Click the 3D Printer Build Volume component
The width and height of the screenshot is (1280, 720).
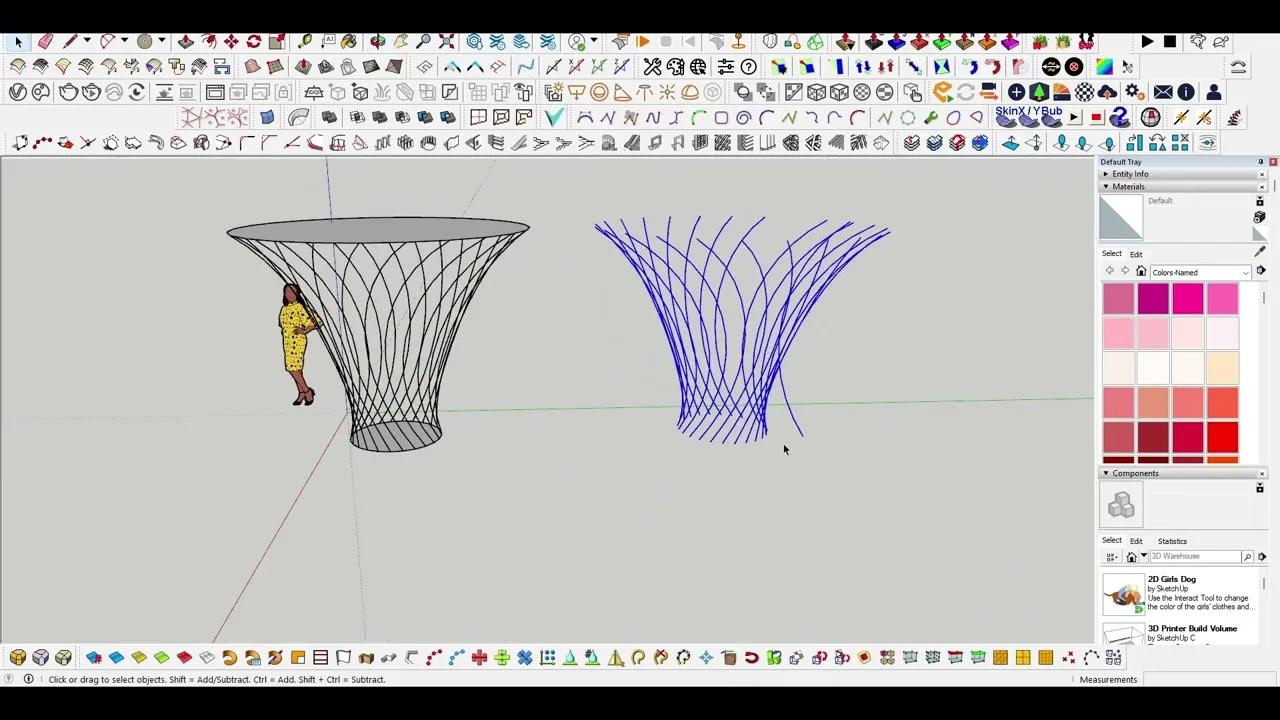point(1192,628)
